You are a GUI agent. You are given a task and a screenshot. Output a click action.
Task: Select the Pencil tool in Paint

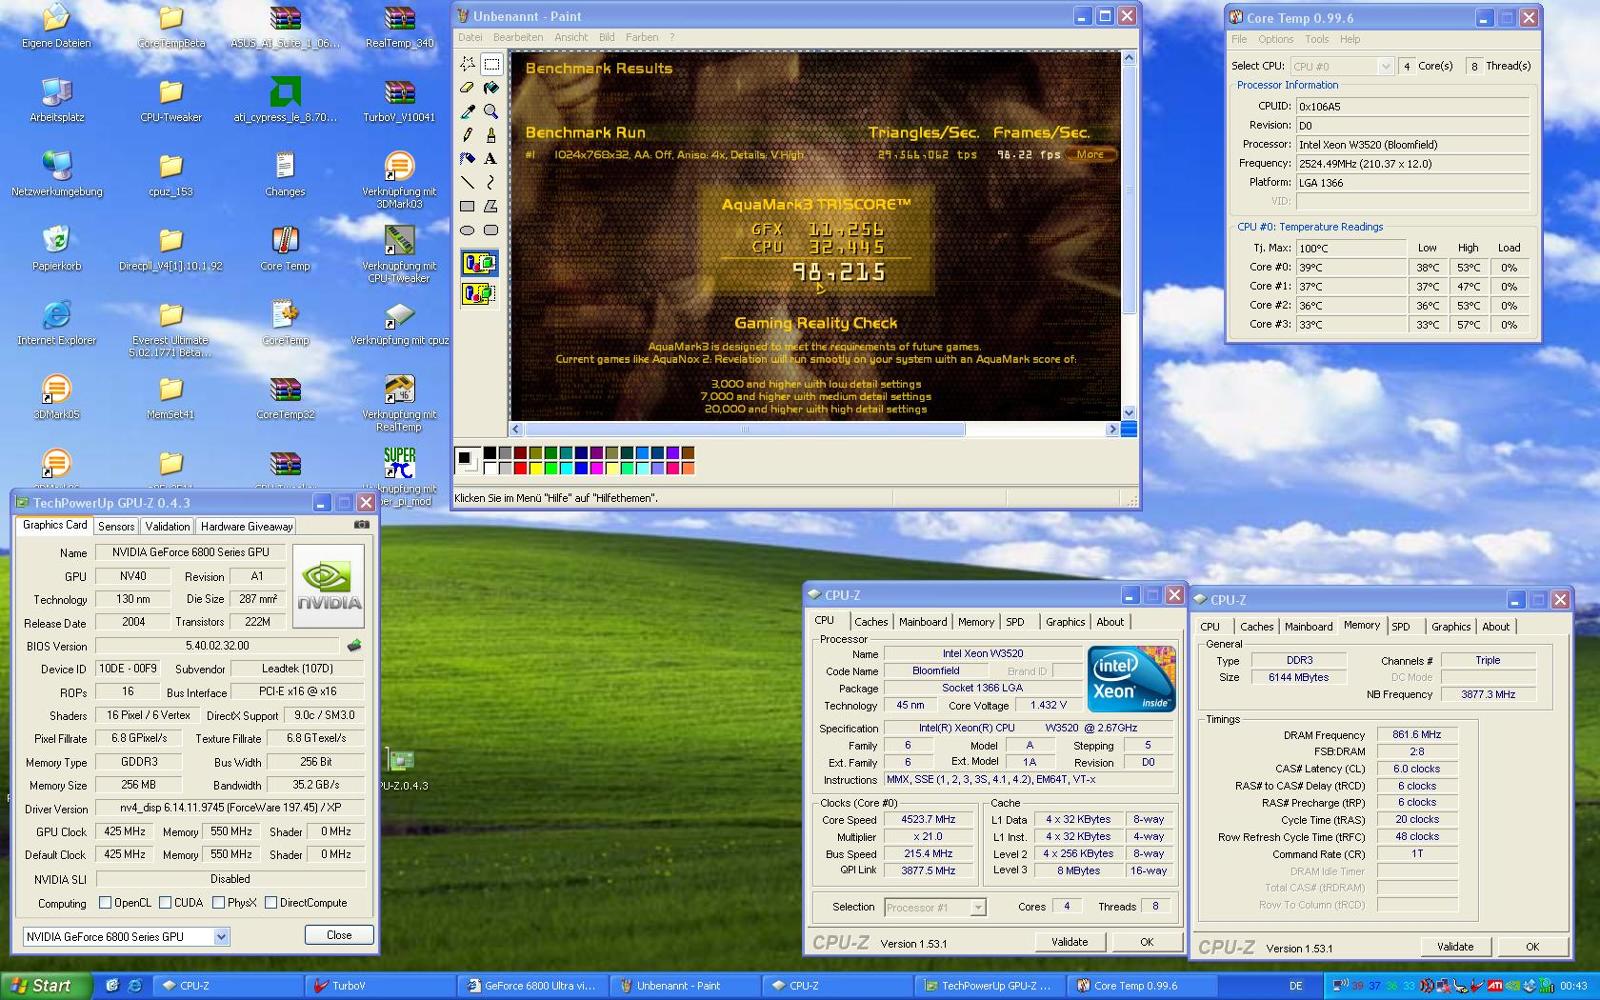pos(467,135)
